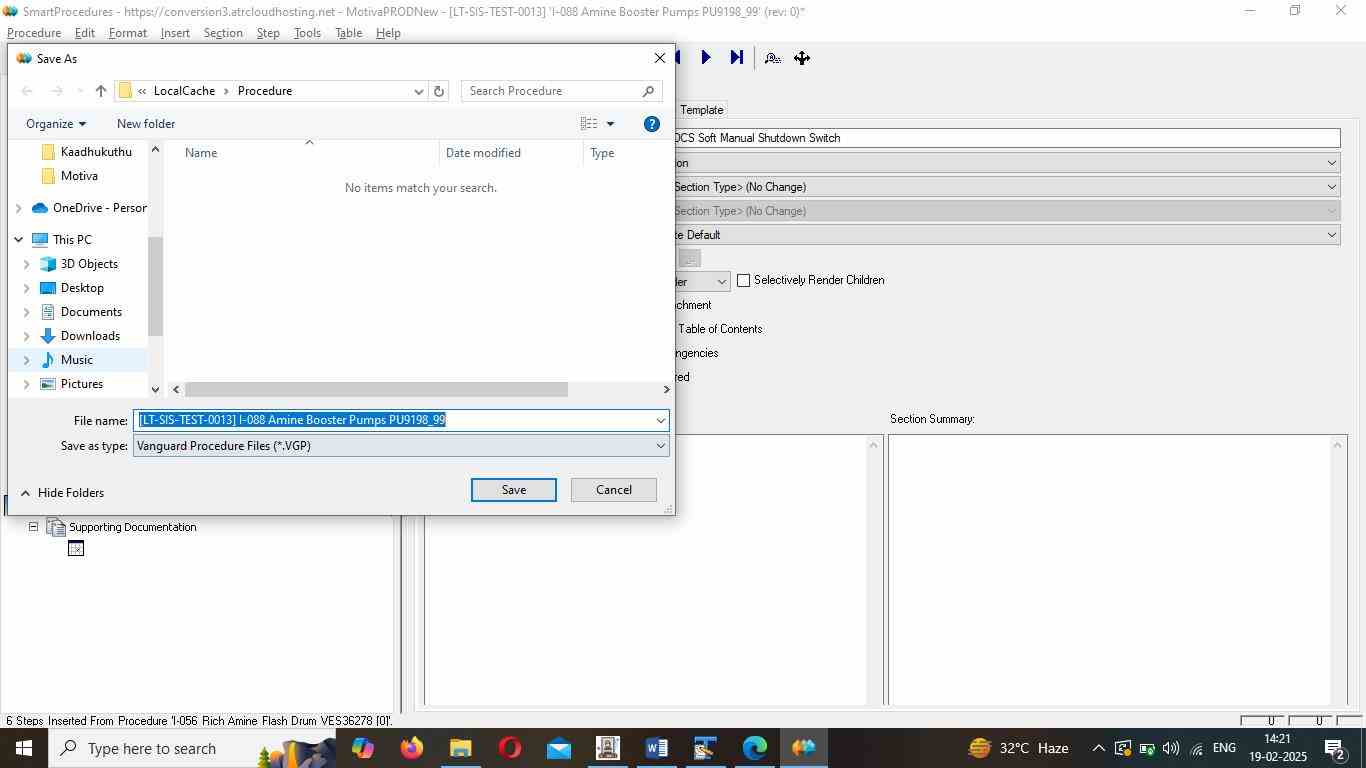Select the Kaadhukuthu folder

click(96, 152)
